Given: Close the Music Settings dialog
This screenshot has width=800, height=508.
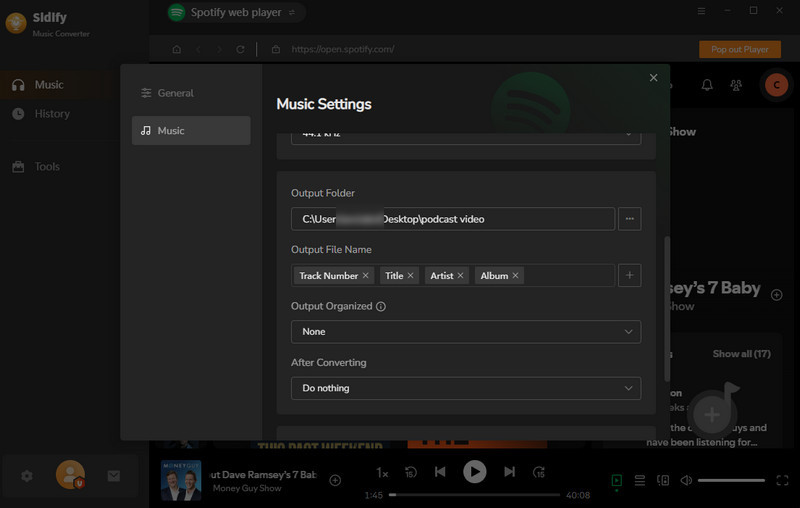Looking at the screenshot, I should (x=653, y=78).
